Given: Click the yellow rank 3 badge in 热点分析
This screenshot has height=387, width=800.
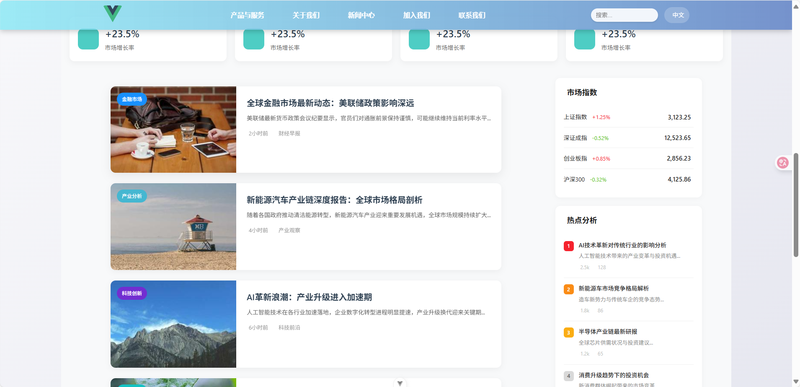Looking at the screenshot, I should pyautogui.click(x=568, y=332).
